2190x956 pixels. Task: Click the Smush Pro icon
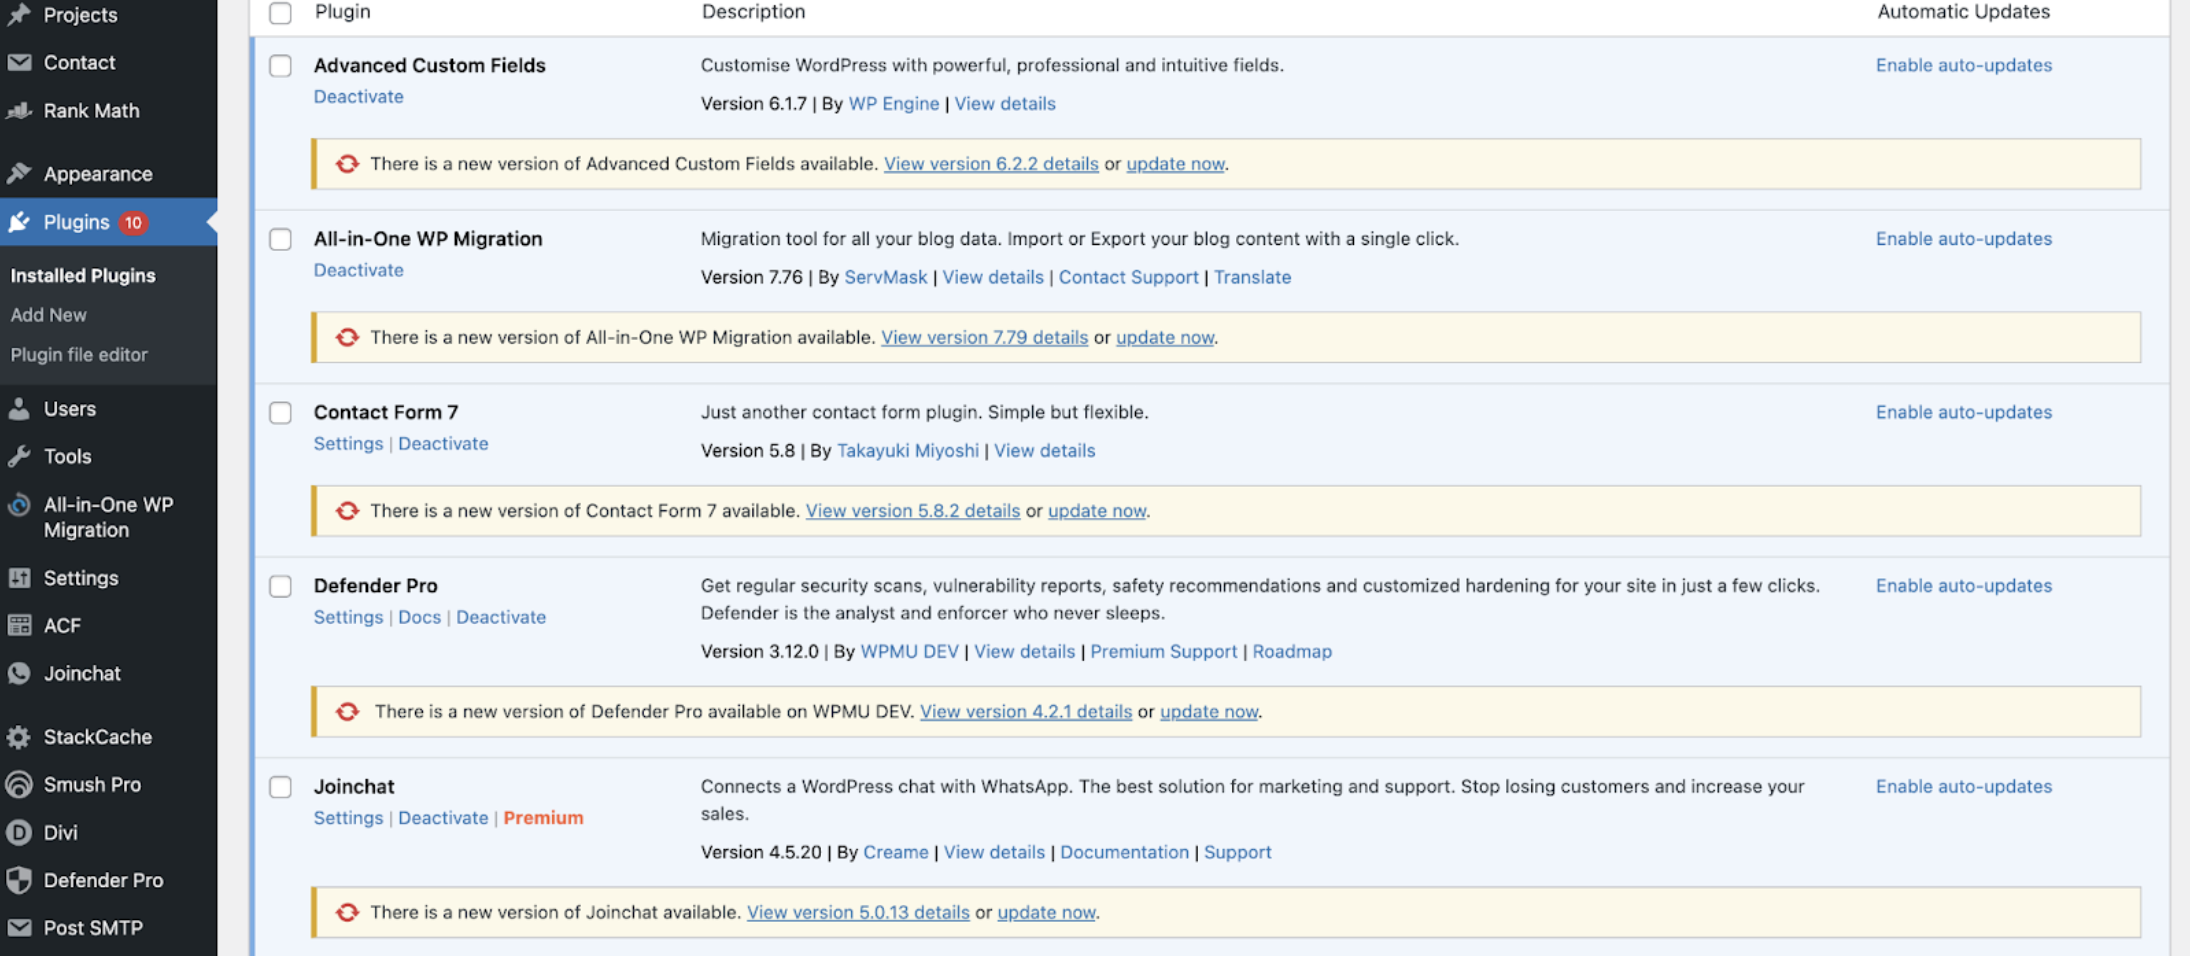19,784
